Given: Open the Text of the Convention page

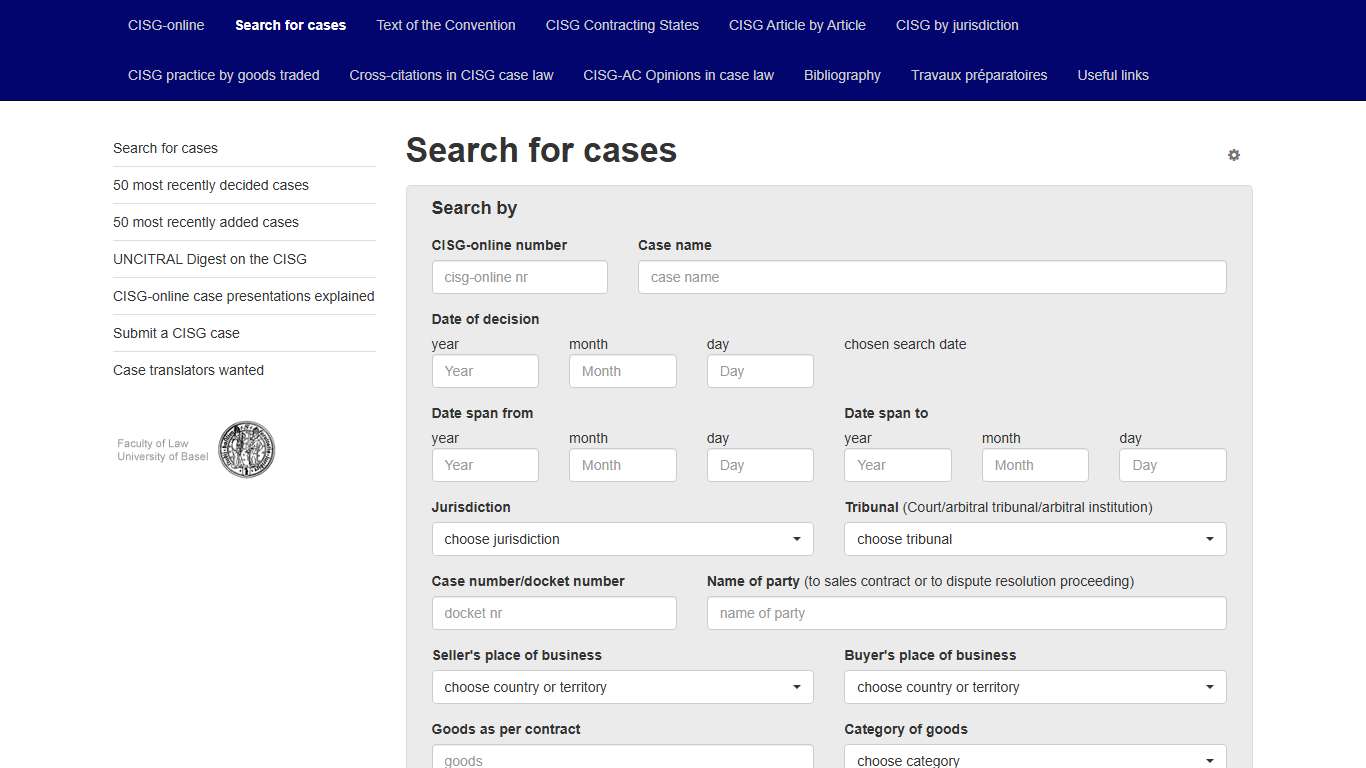Looking at the screenshot, I should click(x=446, y=25).
